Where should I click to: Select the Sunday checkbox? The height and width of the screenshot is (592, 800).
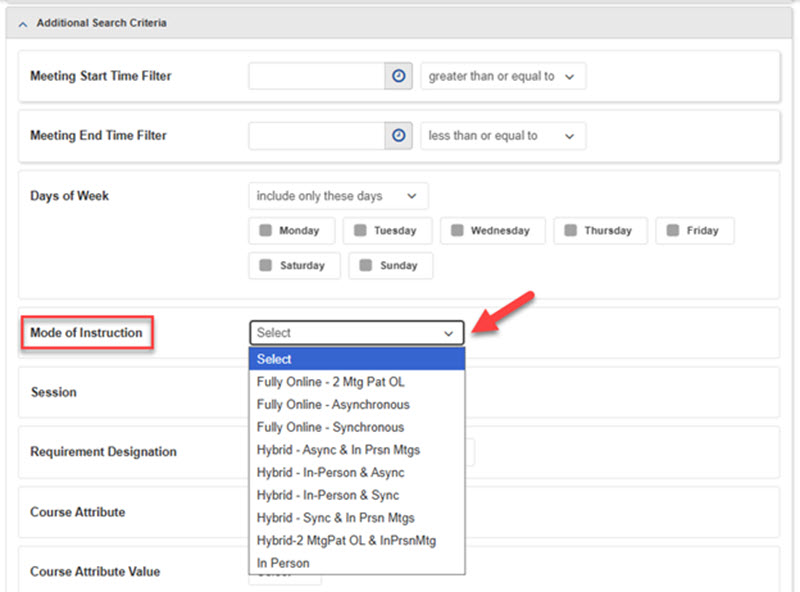(366, 266)
